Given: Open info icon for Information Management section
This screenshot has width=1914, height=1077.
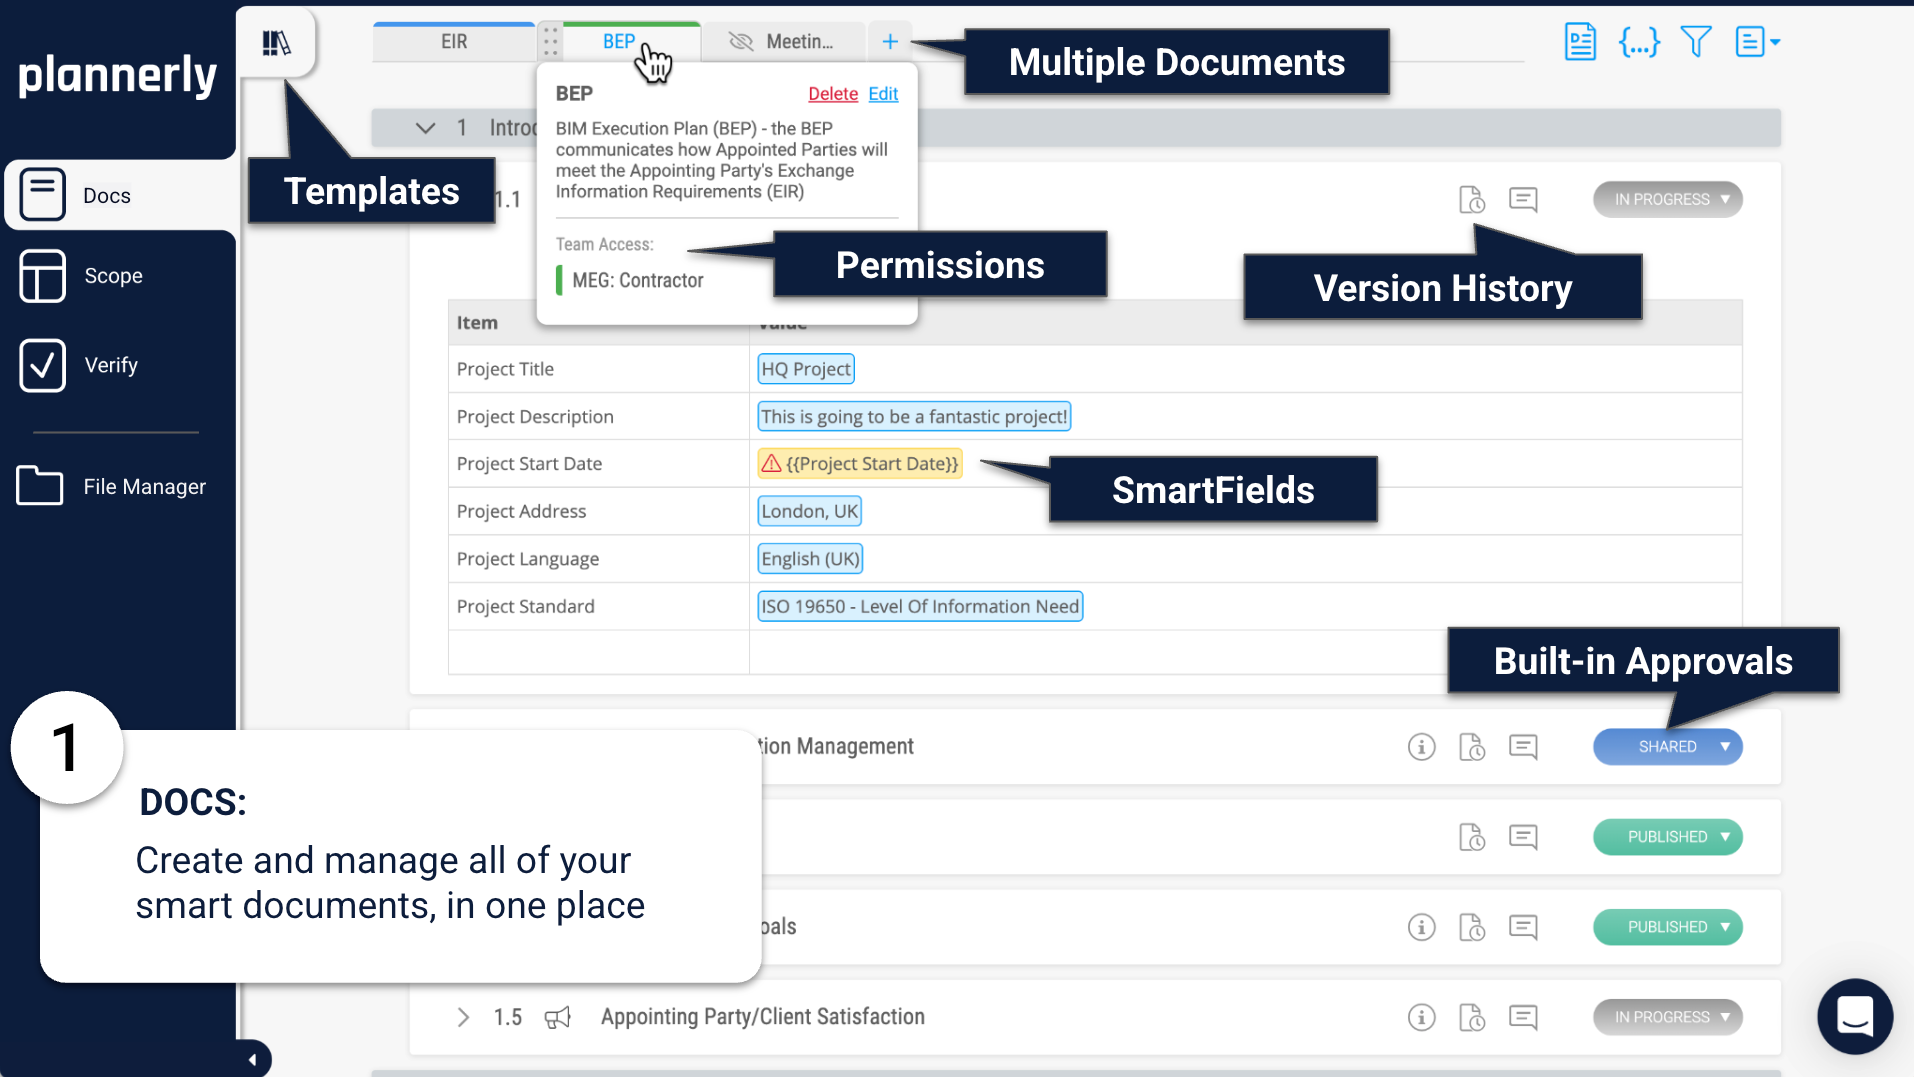Looking at the screenshot, I should [1421, 747].
